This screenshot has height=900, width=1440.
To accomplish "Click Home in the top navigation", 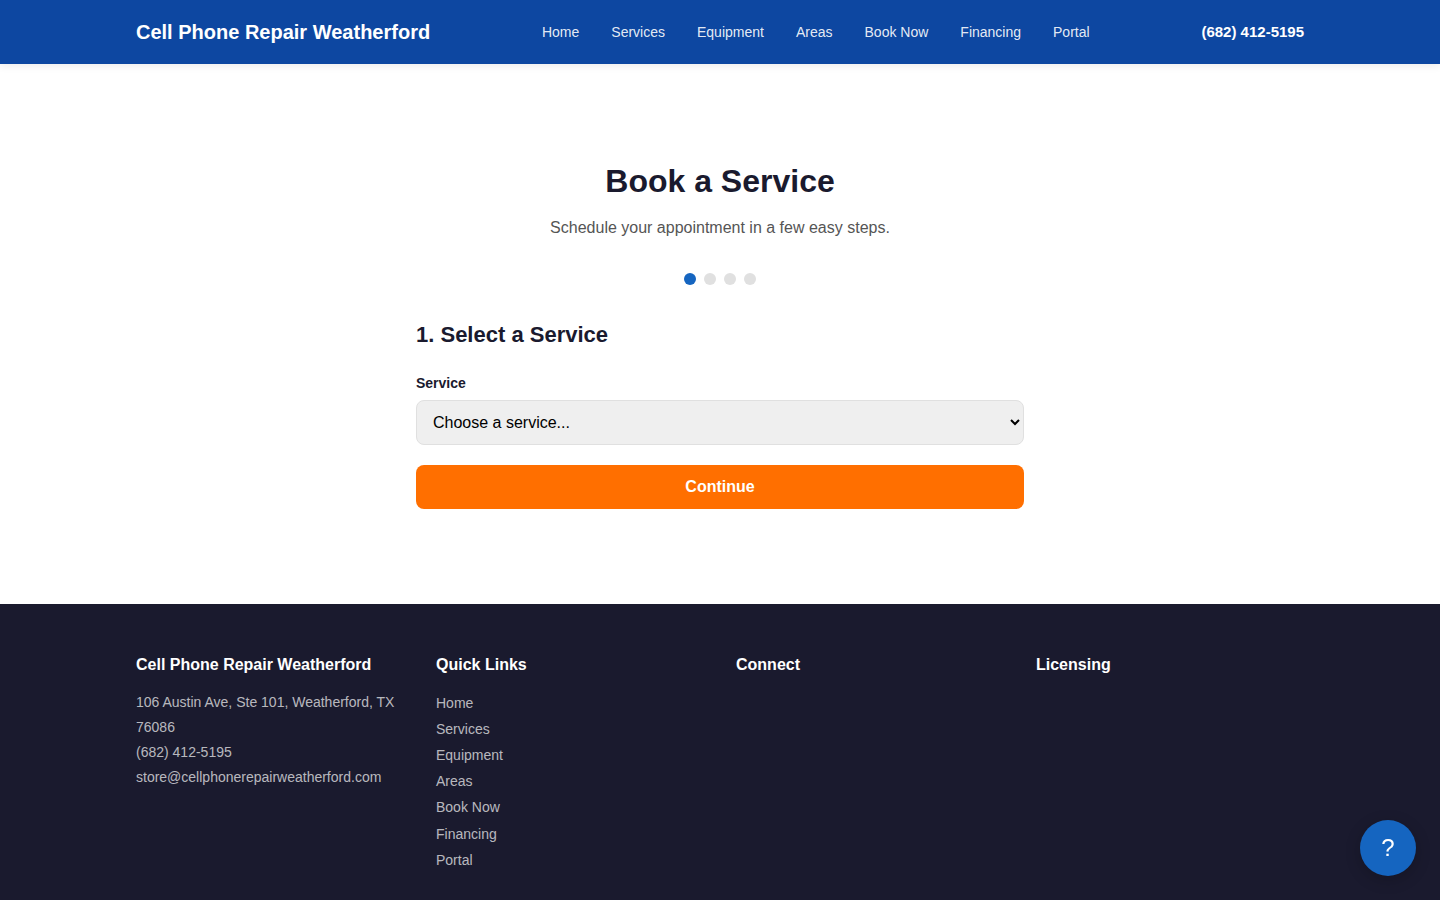I will tap(560, 32).
